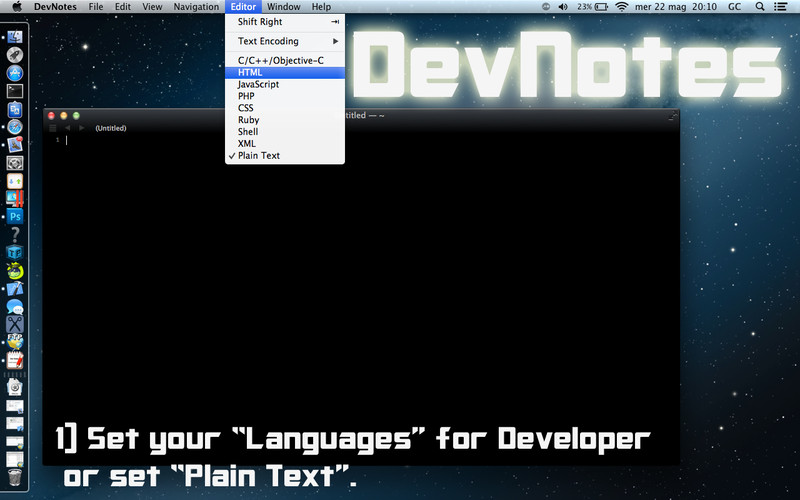Open Terminal from the dock
Screen dimensions: 800x500
(15, 91)
